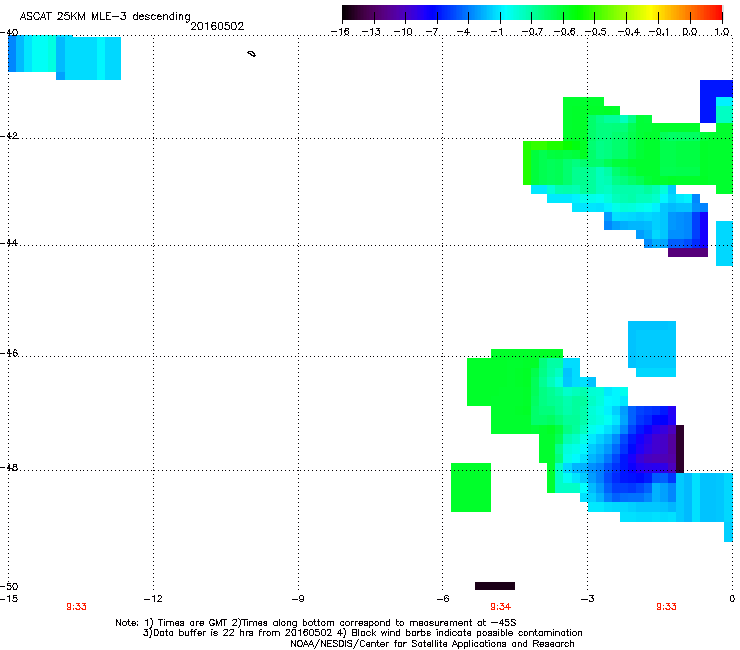The height and width of the screenshot is (650, 740).
Task: Click the red end of the color scale
Action: (x=715, y=13)
